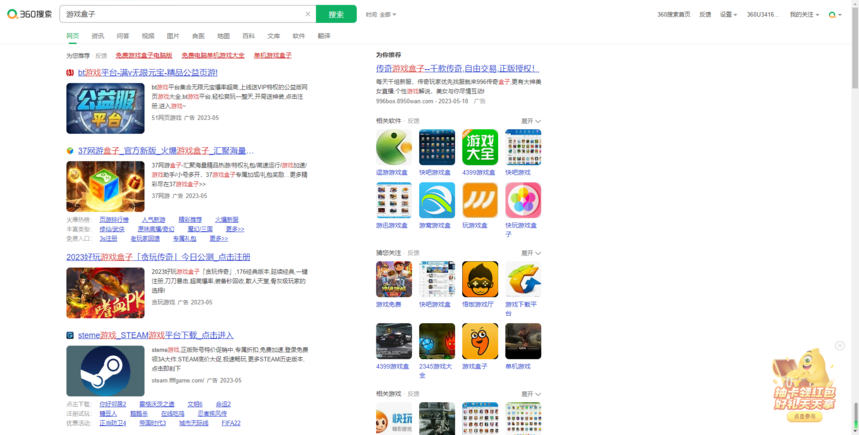Switch to the 文库 tab
Screen dimensions: 859x435
tap(273, 36)
